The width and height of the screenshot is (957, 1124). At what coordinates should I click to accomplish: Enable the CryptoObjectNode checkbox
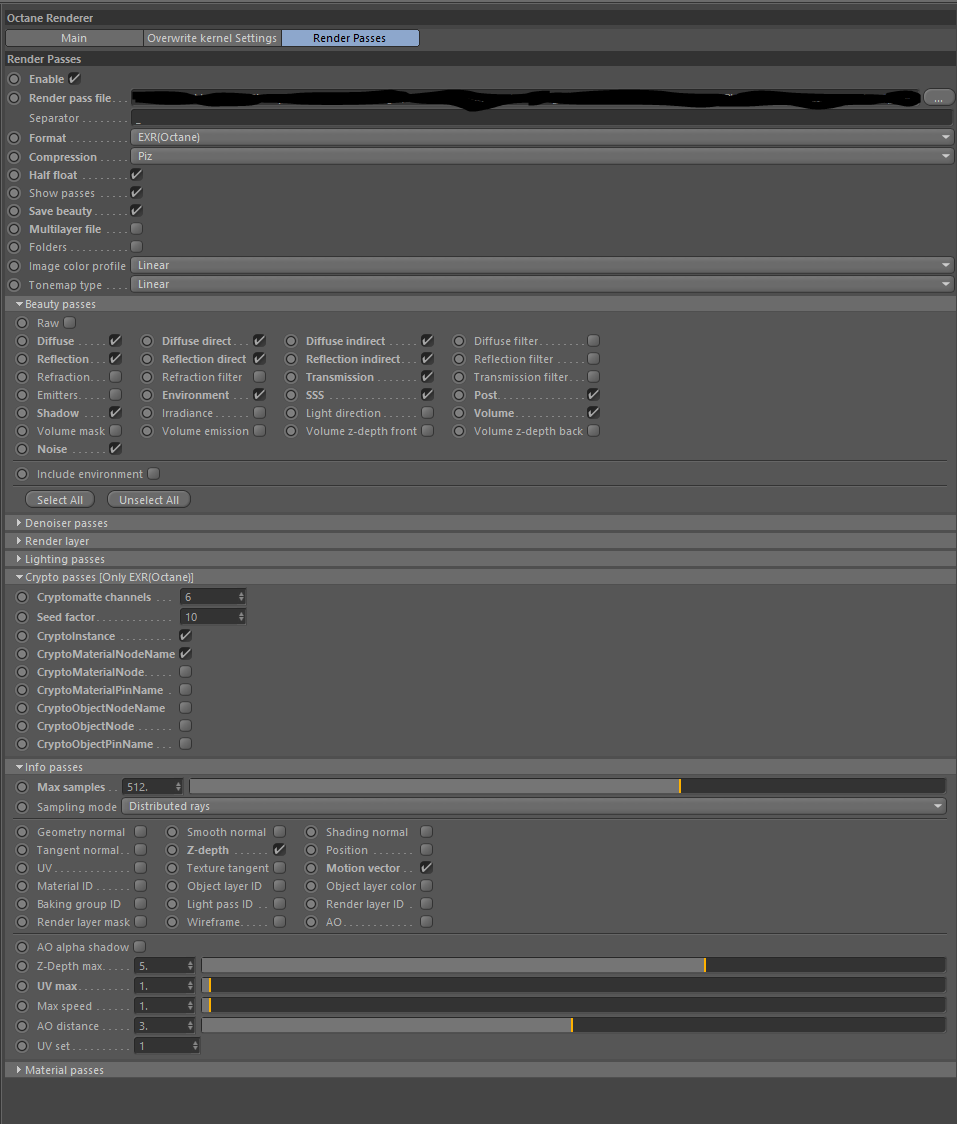point(186,725)
